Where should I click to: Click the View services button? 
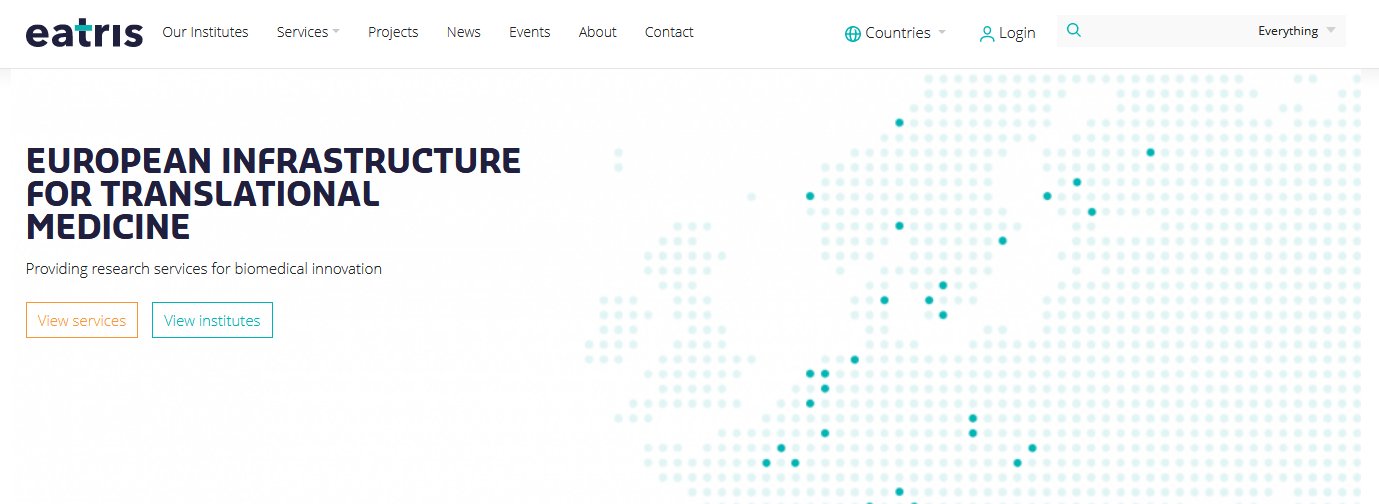[x=82, y=320]
